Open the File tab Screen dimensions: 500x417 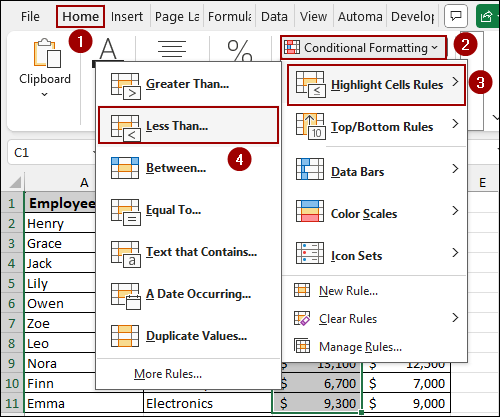click(30, 16)
